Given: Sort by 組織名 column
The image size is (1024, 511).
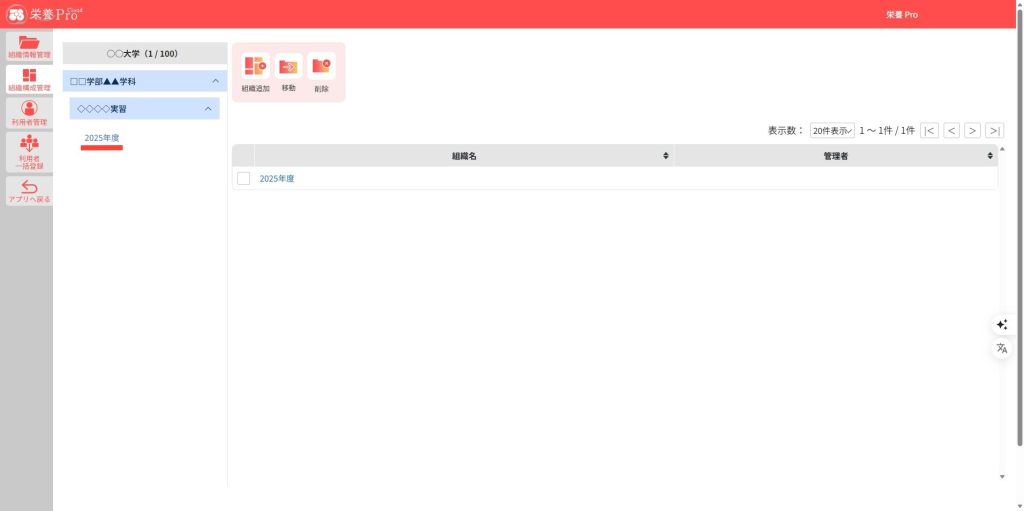Looking at the screenshot, I should [x=666, y=156].
